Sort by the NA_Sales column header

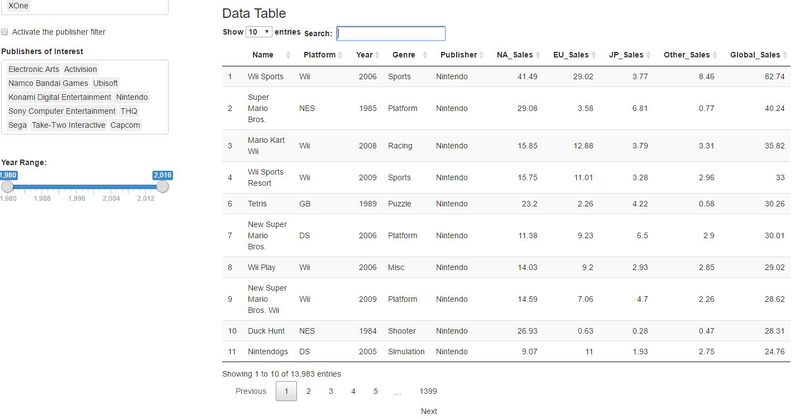coord(514,55)
